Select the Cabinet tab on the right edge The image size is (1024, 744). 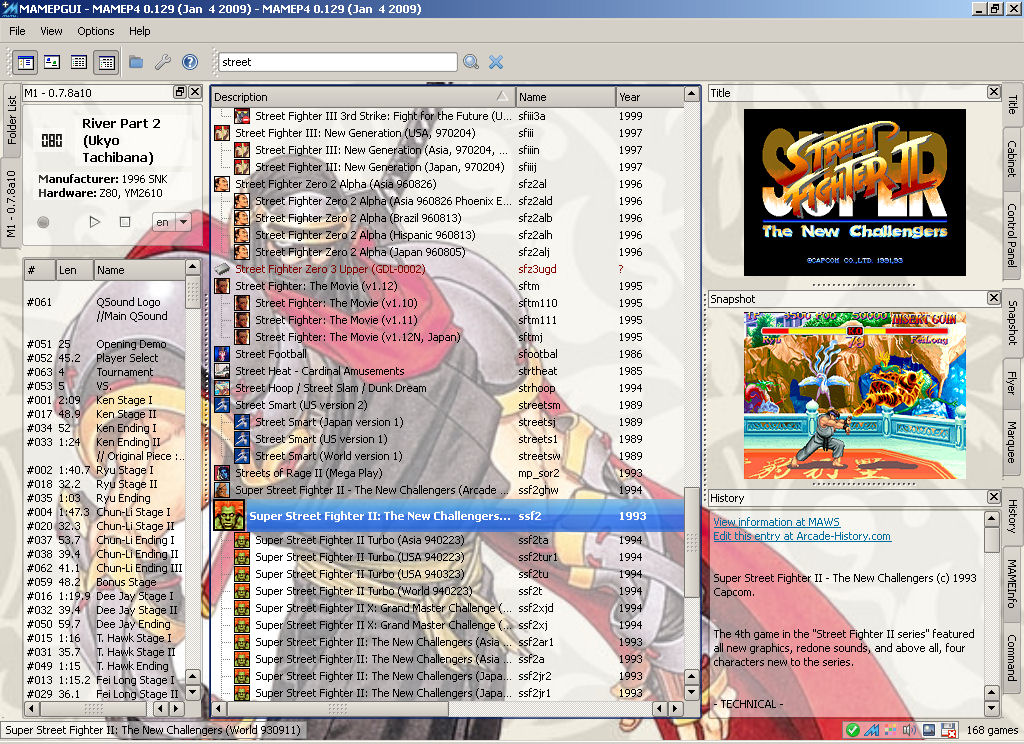1012,158
